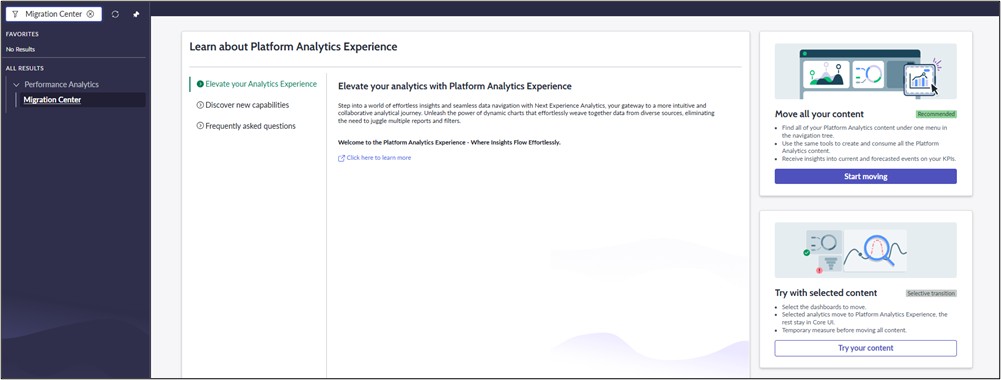Click the Selective transition badge

coord(931,293)
